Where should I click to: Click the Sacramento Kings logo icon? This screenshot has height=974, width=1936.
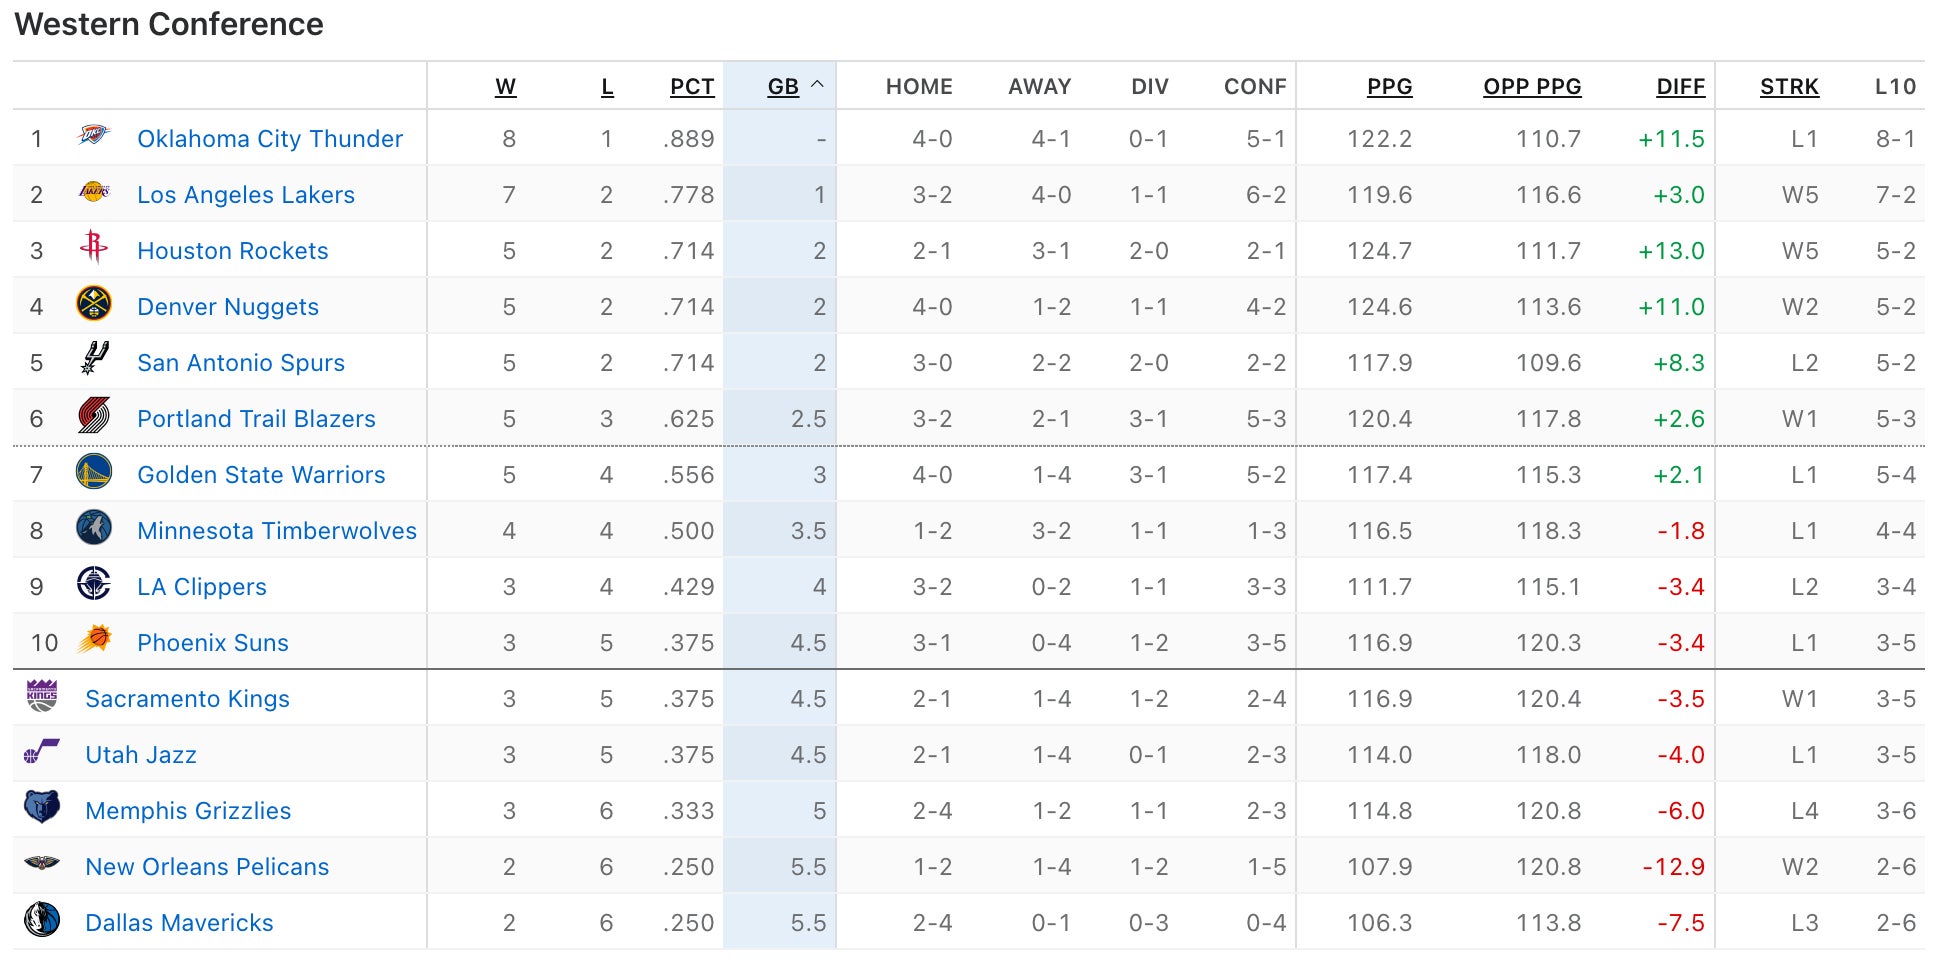pos(42,696)
